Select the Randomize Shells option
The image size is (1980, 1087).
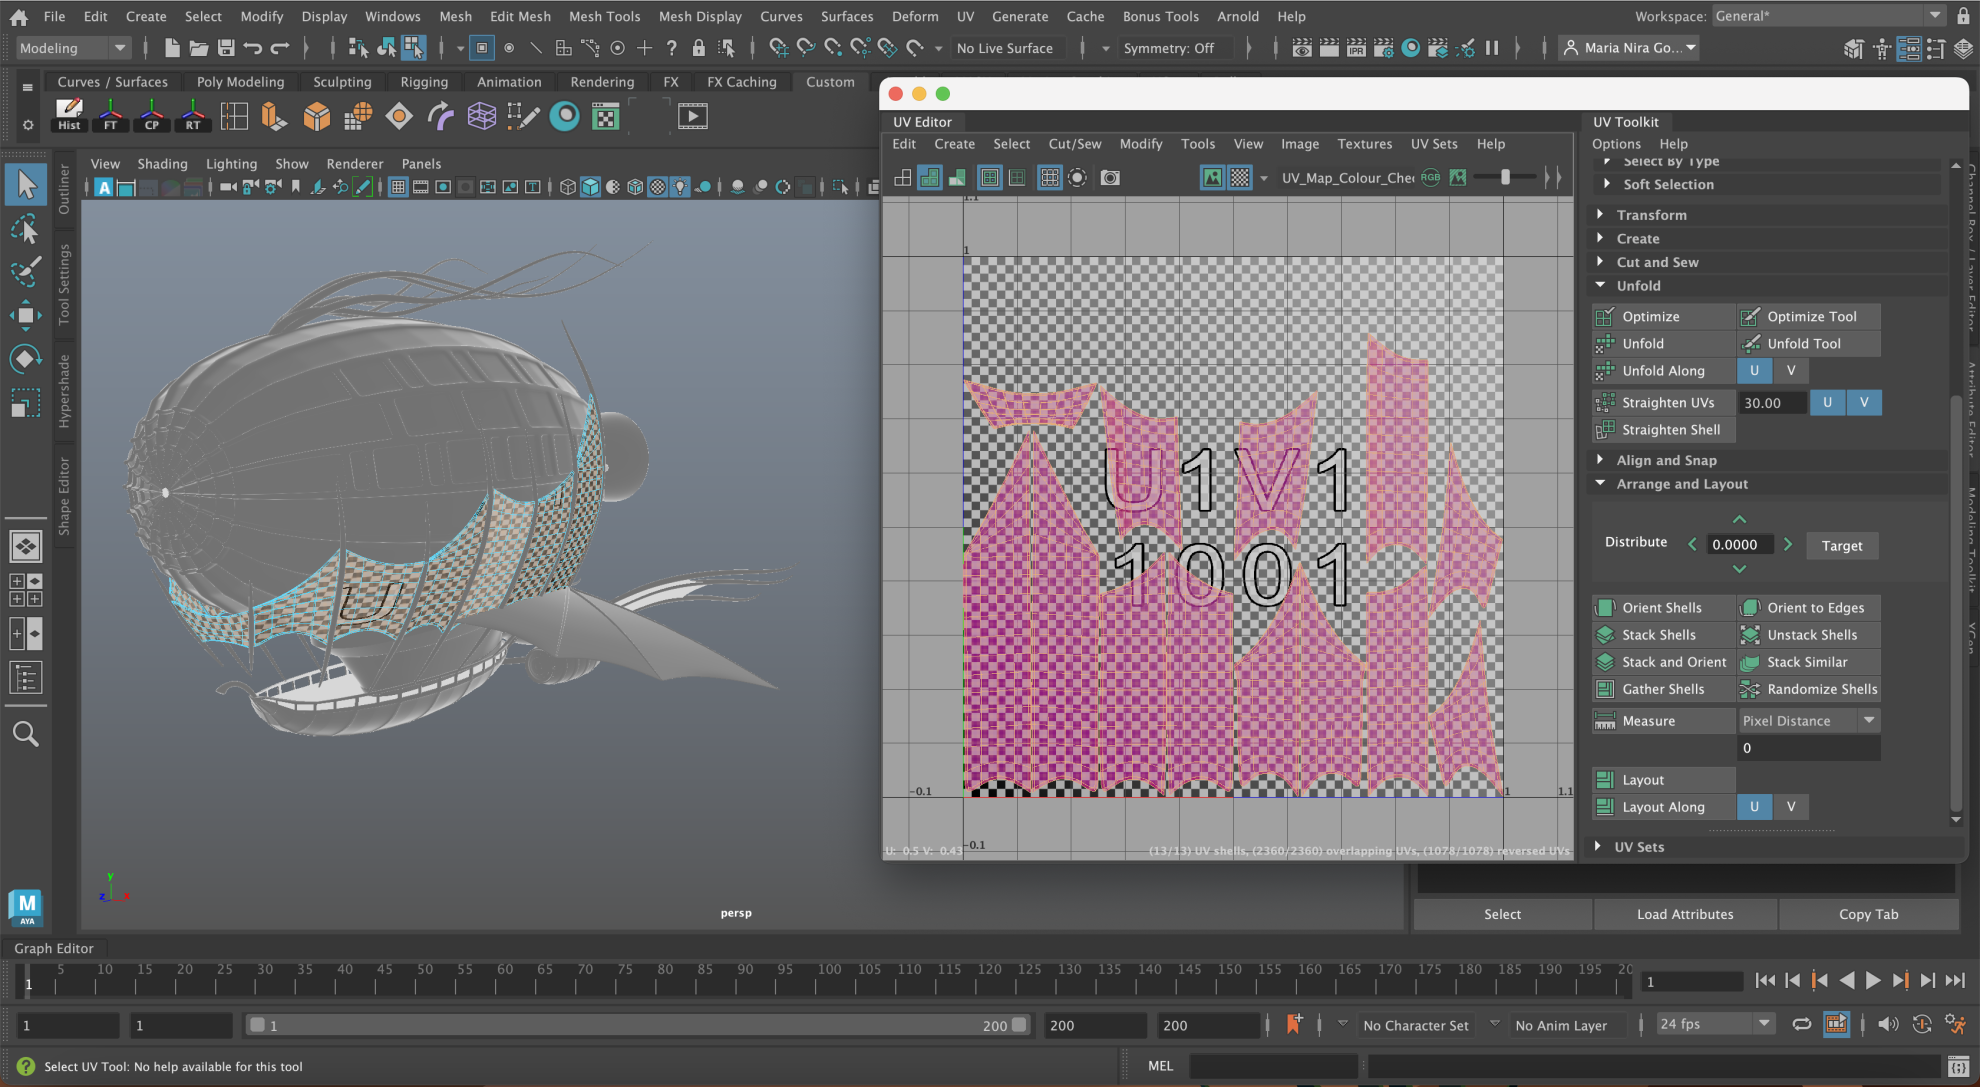[1820, 689]
